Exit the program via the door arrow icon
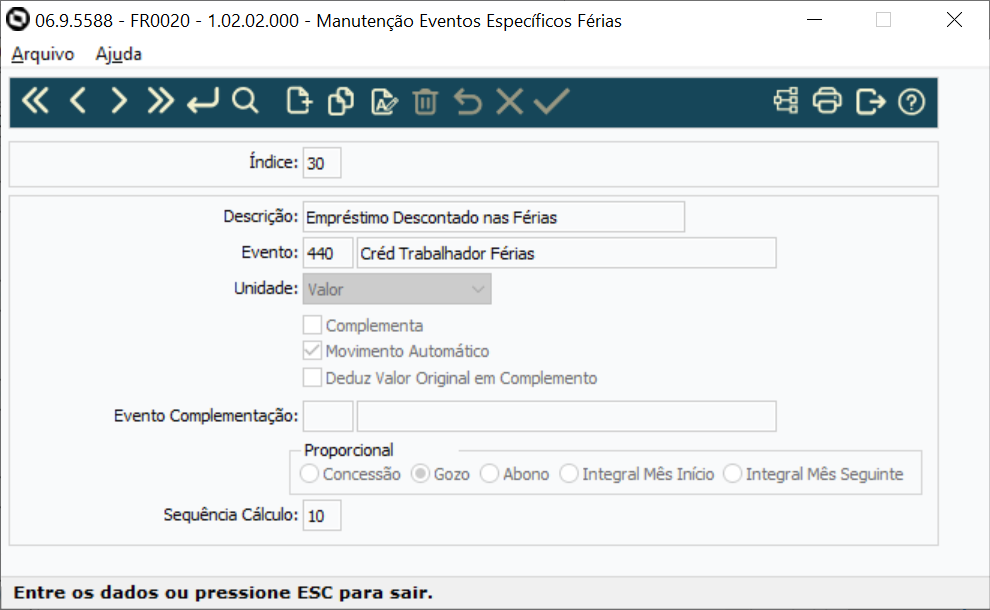Image resolution: width=990 pixels, height=610 pixels. [869, 100]
